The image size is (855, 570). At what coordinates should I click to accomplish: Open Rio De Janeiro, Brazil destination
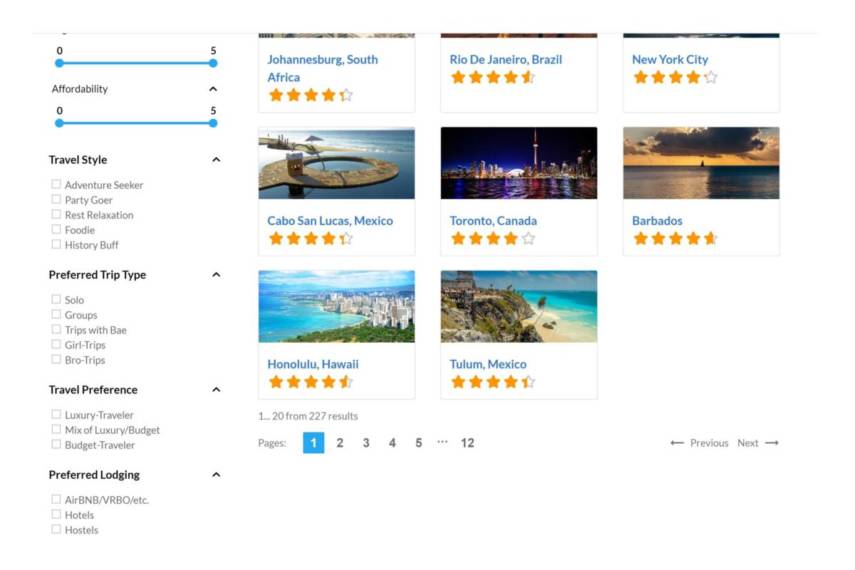click(x=505, y=59)
